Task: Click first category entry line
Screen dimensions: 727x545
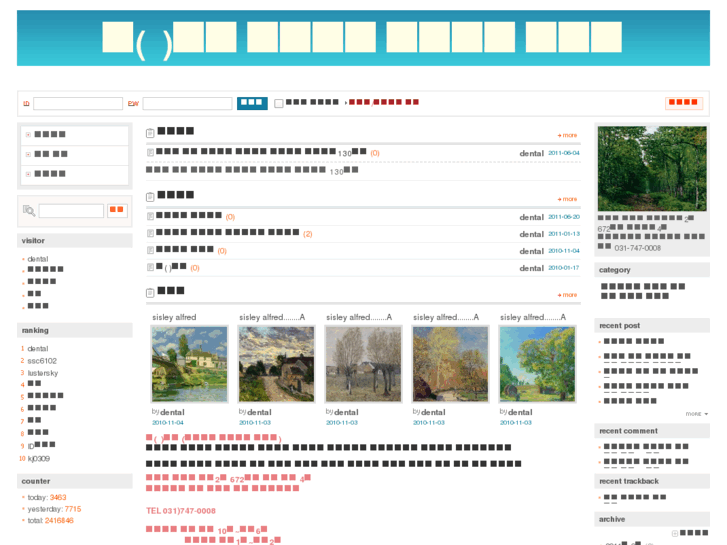Action: coord(643,286)
